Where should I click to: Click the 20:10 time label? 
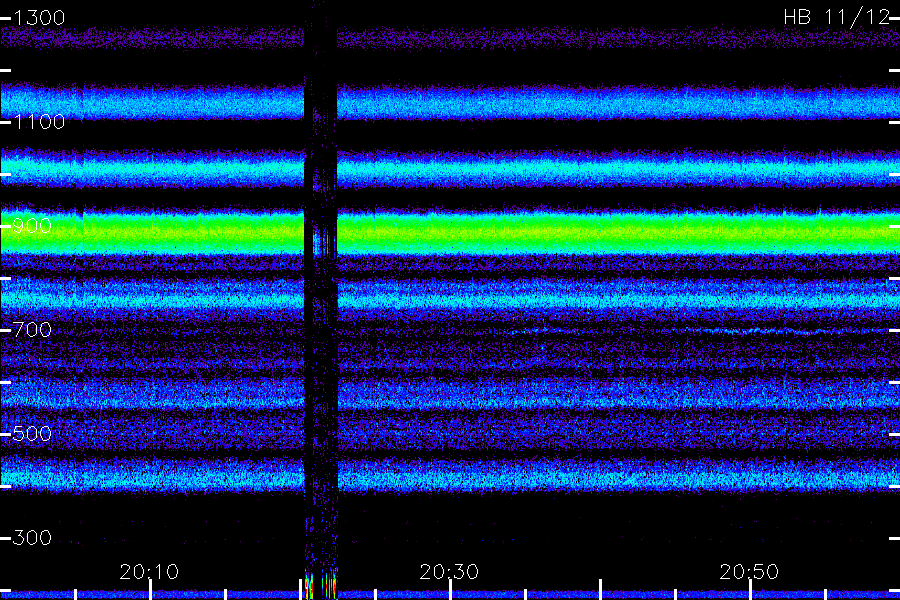(x=149, y=572)
